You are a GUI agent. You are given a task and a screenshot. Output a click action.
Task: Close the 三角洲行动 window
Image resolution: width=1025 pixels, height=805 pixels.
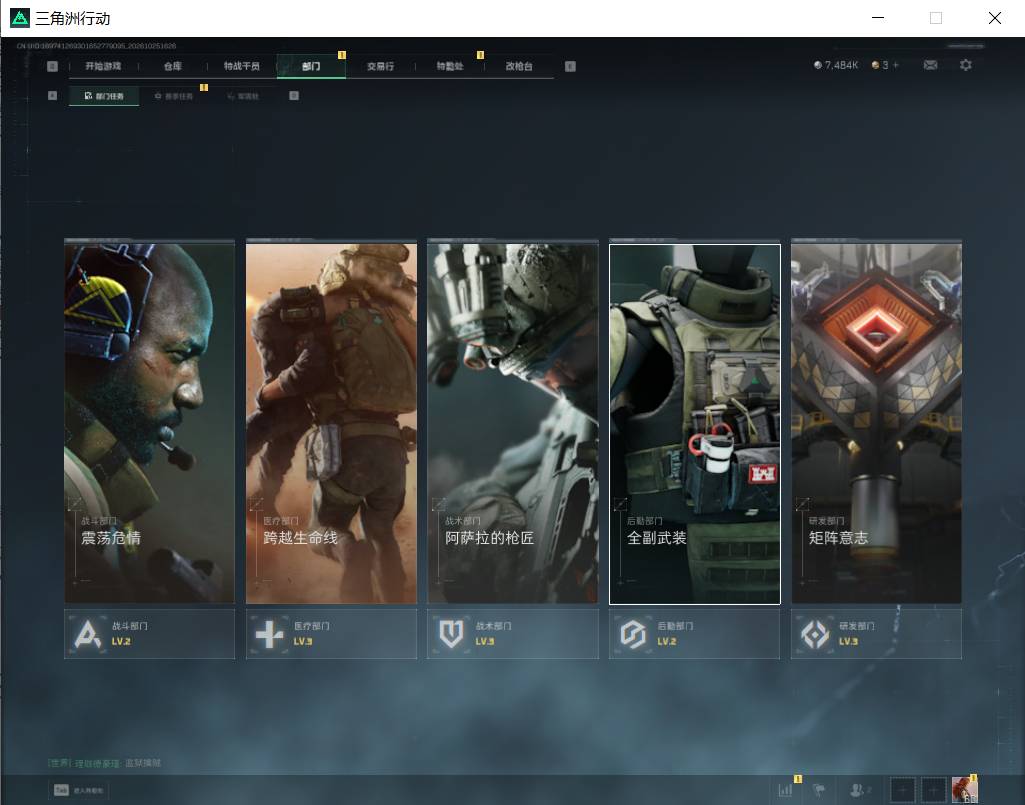coord(994,18)
